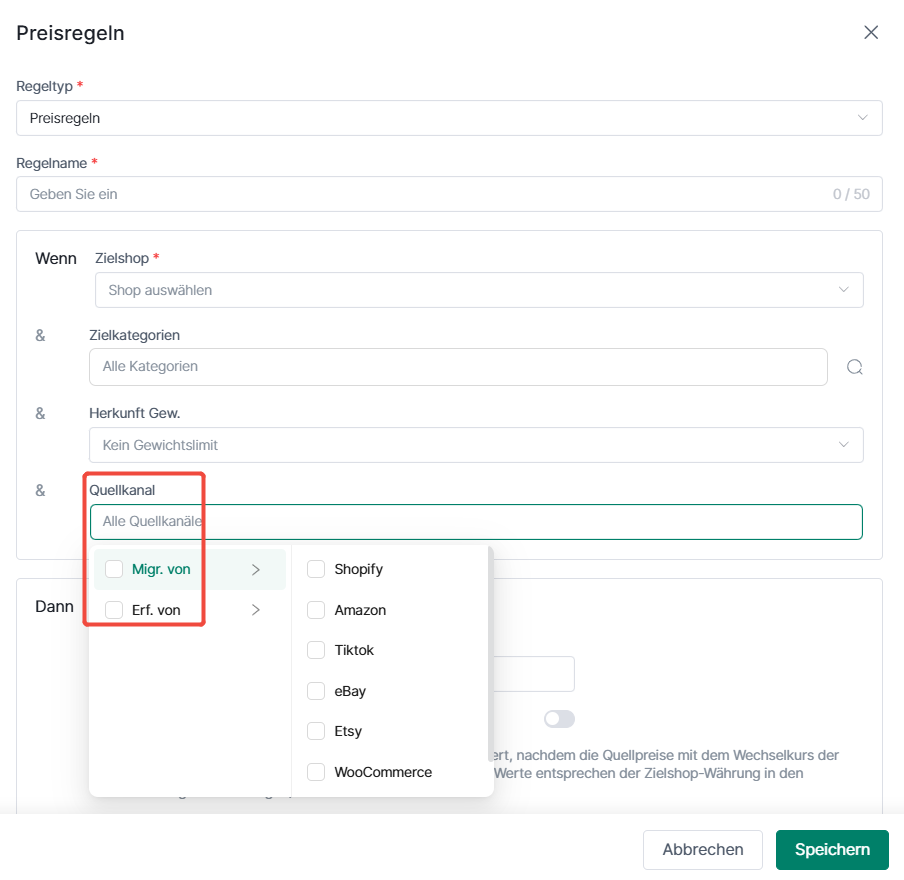Check the Shopify checkbox
Screen dimensions: 904x880
point(316,569)
